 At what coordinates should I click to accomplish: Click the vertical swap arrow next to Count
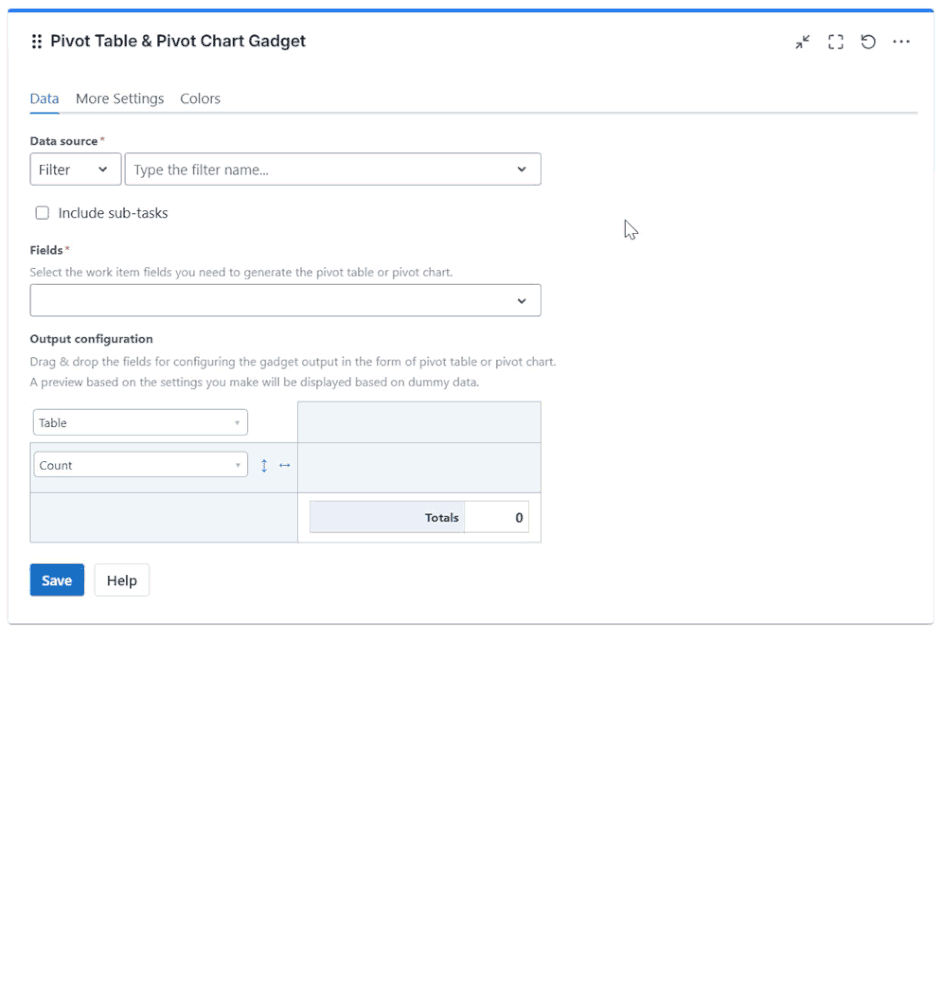(263, 464)
